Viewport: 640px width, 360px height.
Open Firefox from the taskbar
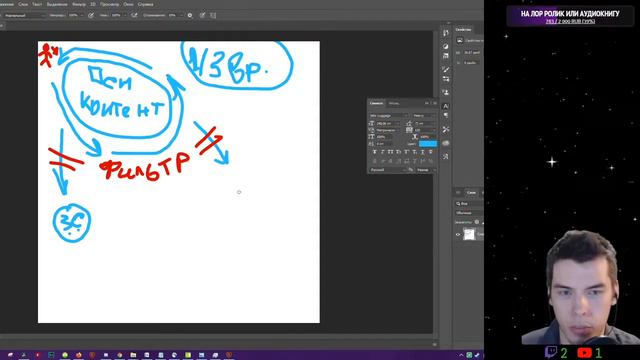[x=79, y=355]
